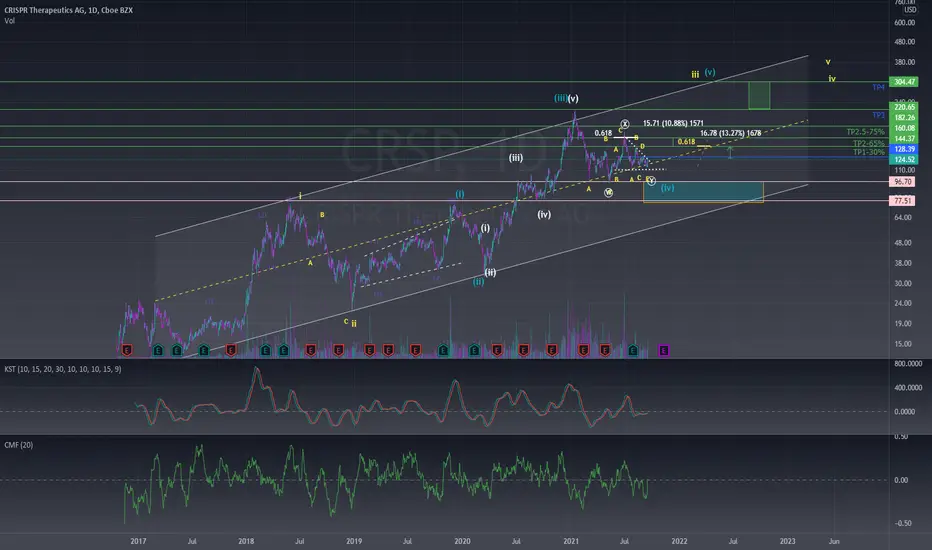
Task: Click the 2023 label on time axis
Action: click(787, 541)
